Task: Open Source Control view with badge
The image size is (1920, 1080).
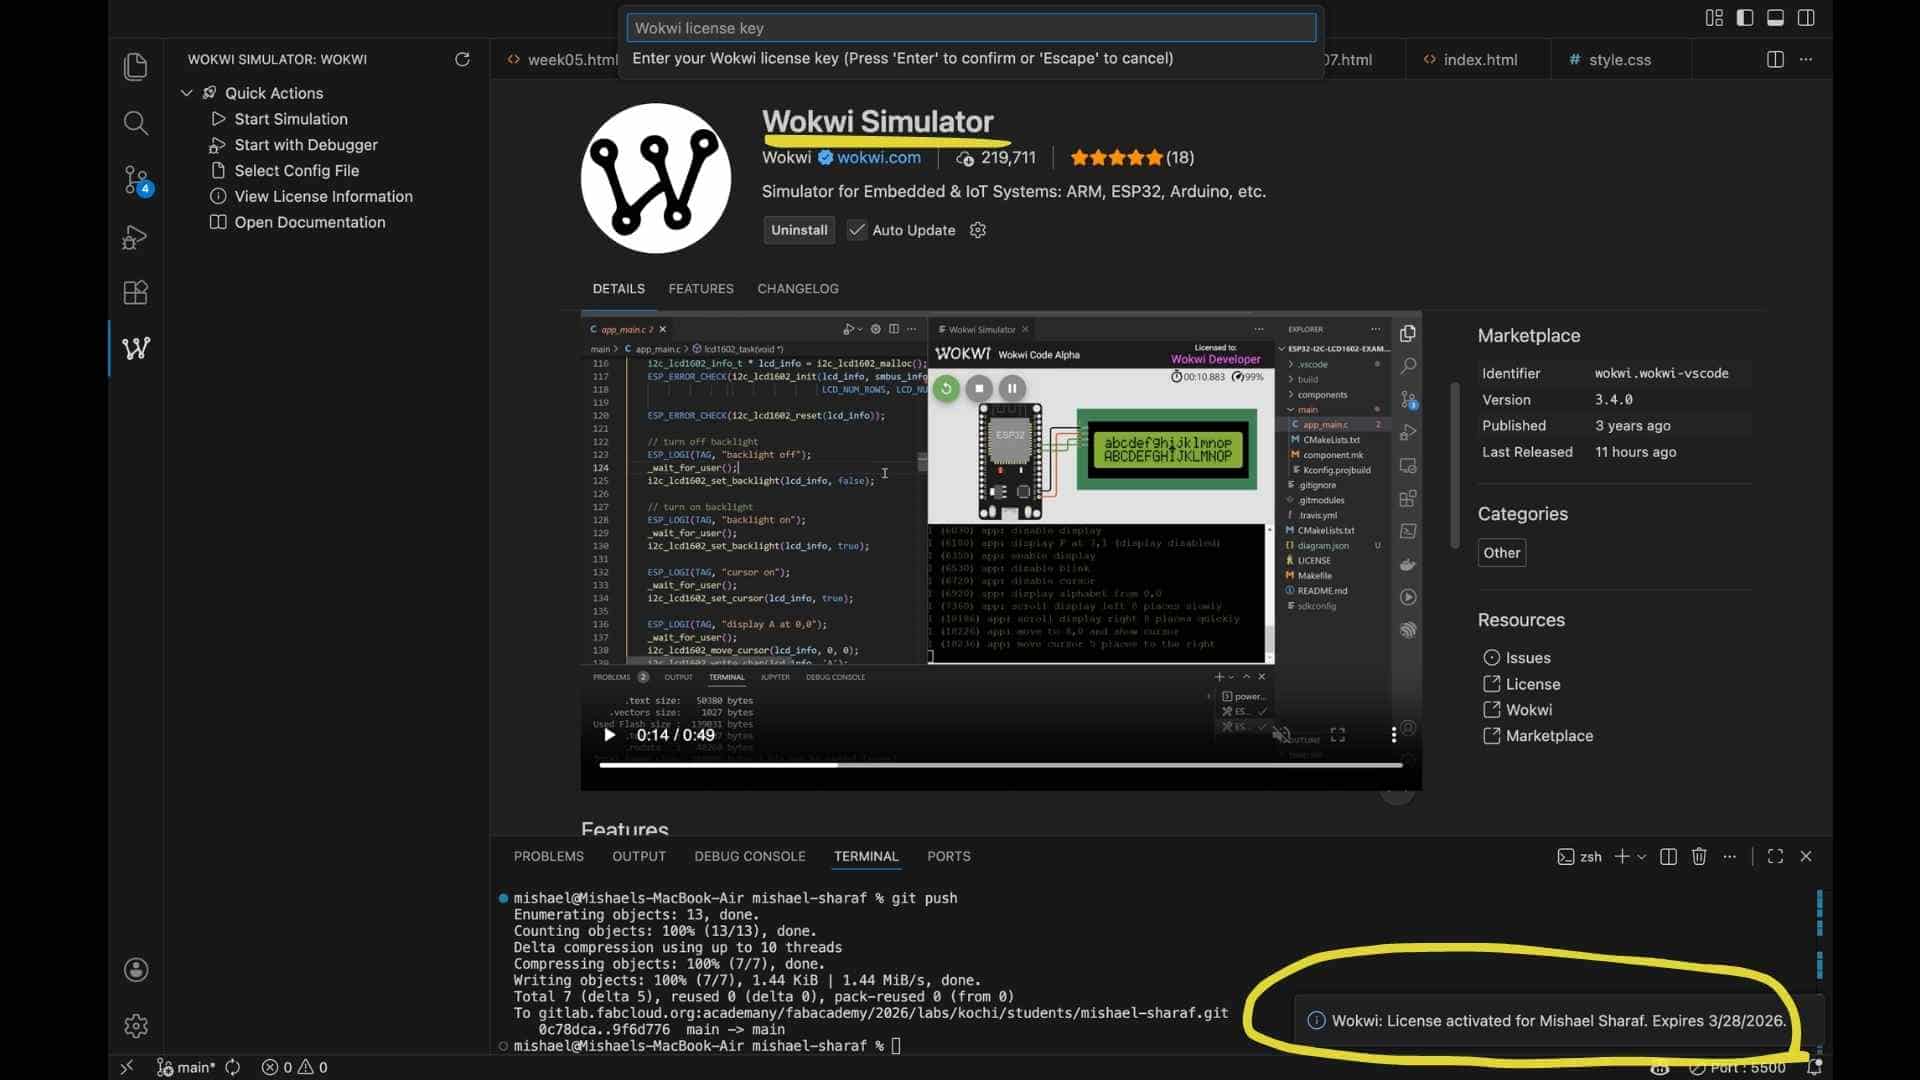Action: click(136, 179)
